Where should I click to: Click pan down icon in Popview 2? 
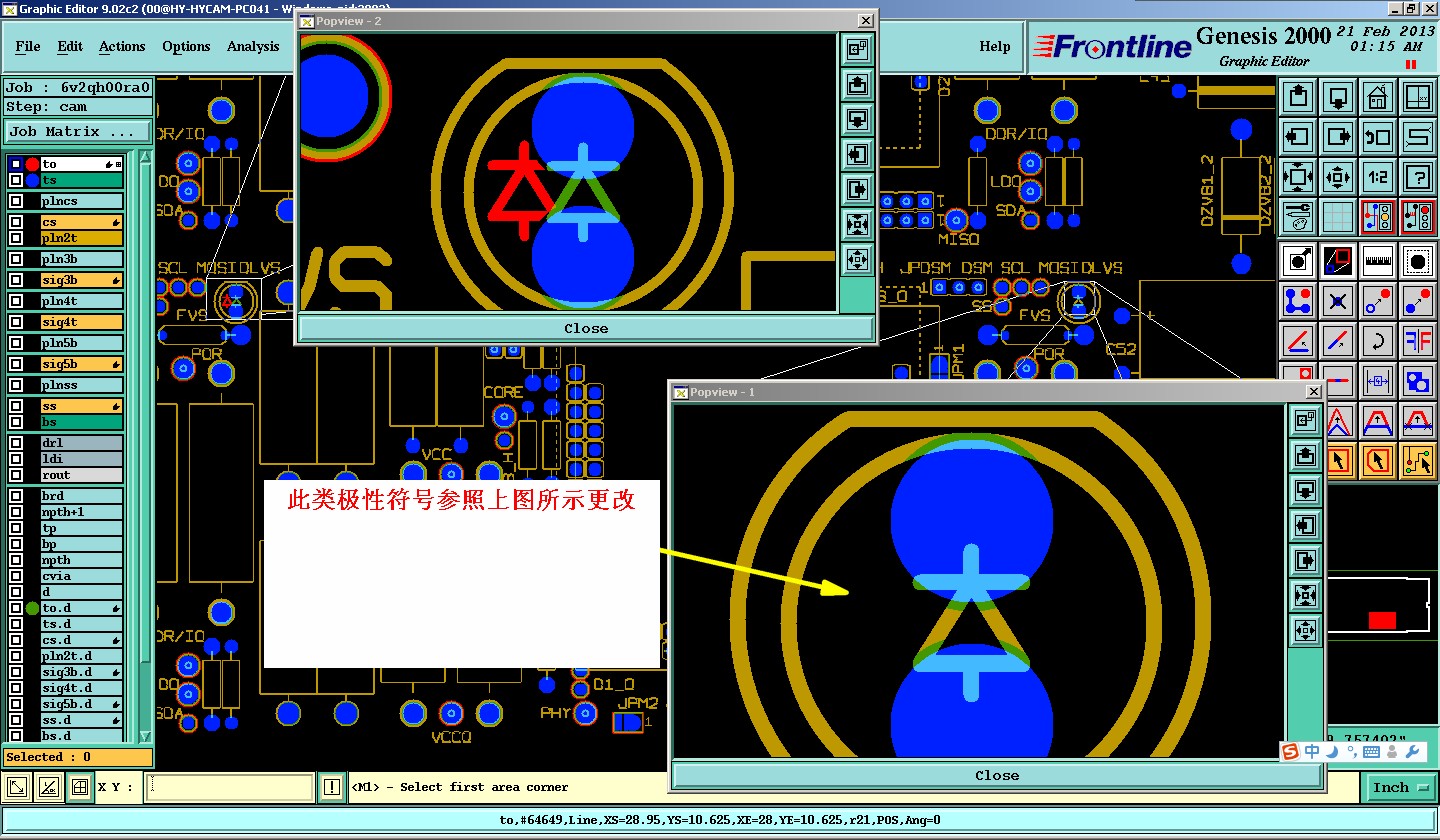[x=856, y=119]
